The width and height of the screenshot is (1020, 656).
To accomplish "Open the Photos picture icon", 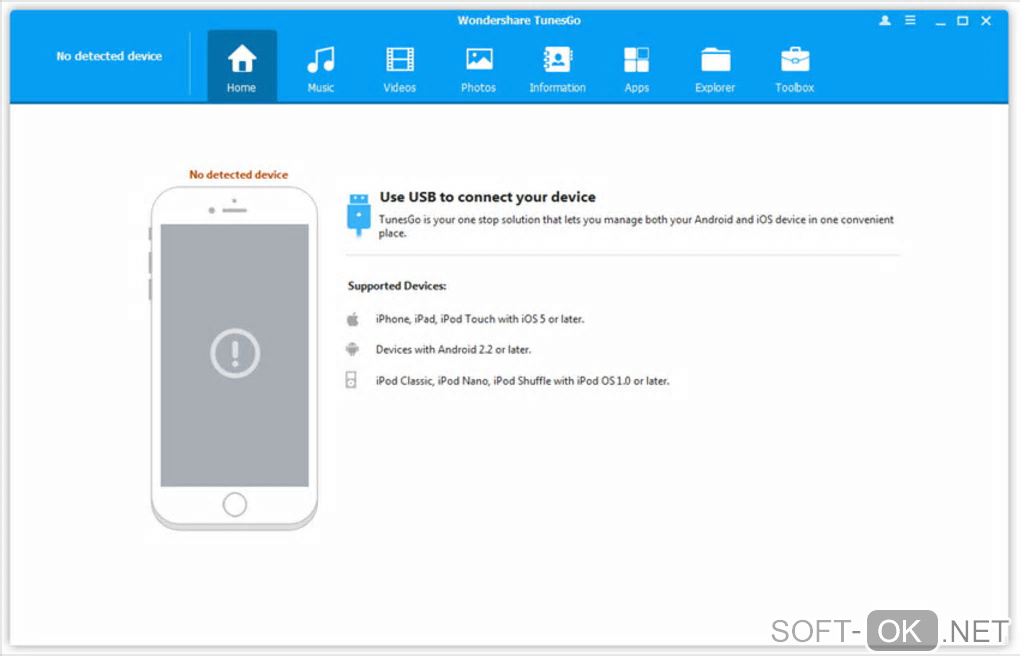I will point(479,59).
